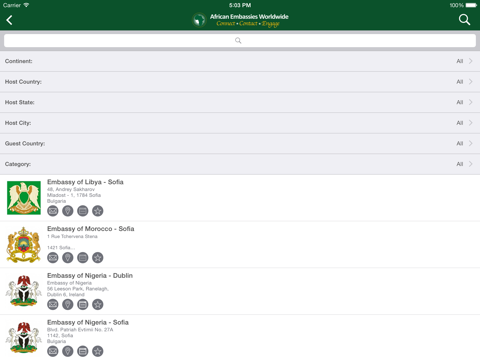Screen dimensions: 480x360
Task: Expand Category chevron next to All
Action: click(471, 164)
